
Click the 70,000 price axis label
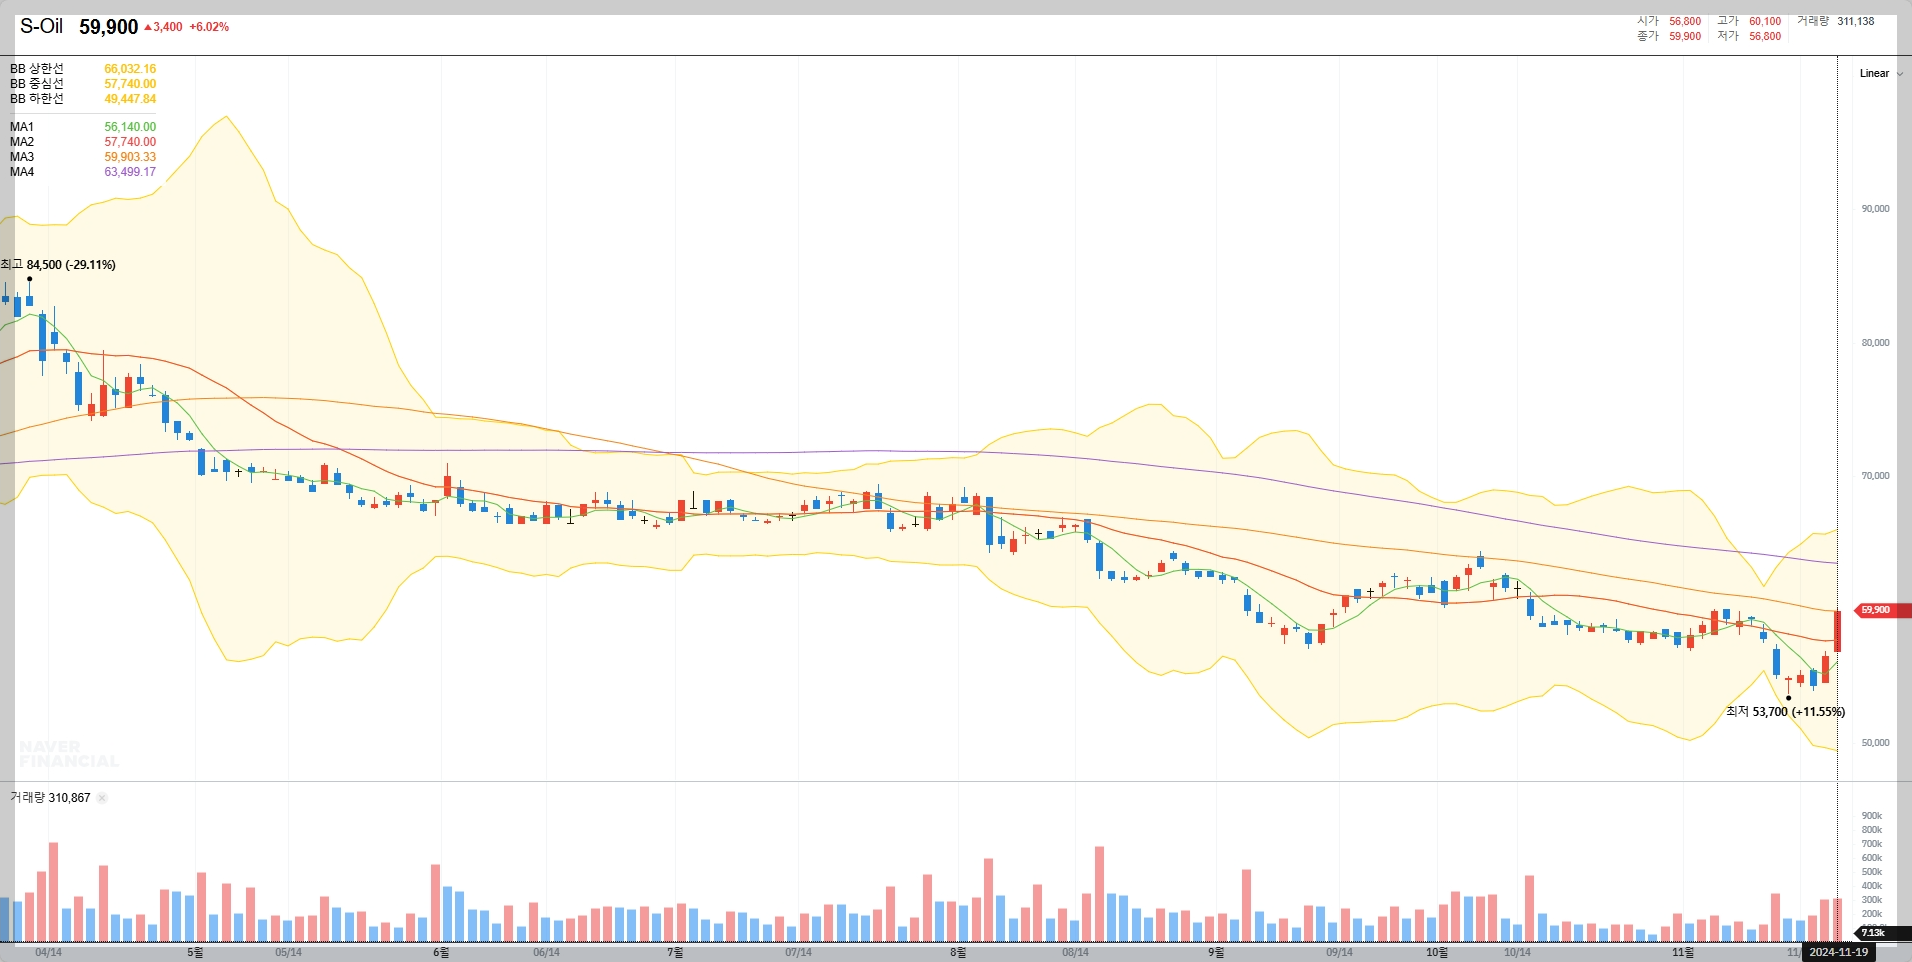1875,476
